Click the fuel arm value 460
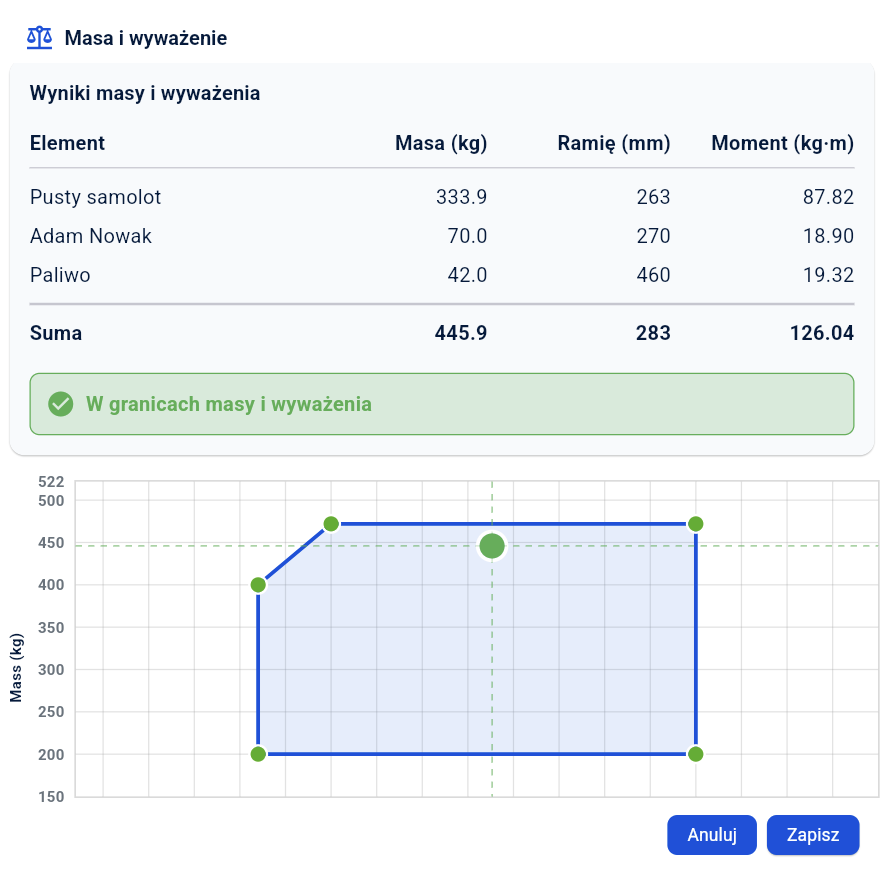 point(653,275)
